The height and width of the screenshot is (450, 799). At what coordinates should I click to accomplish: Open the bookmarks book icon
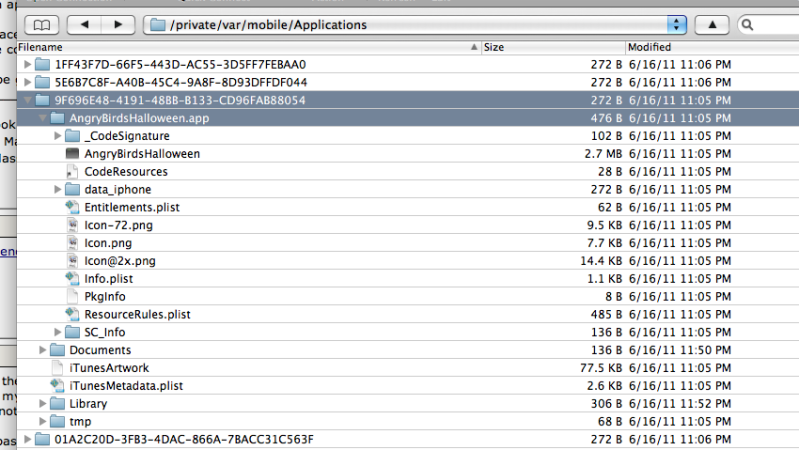coord(41,24)
